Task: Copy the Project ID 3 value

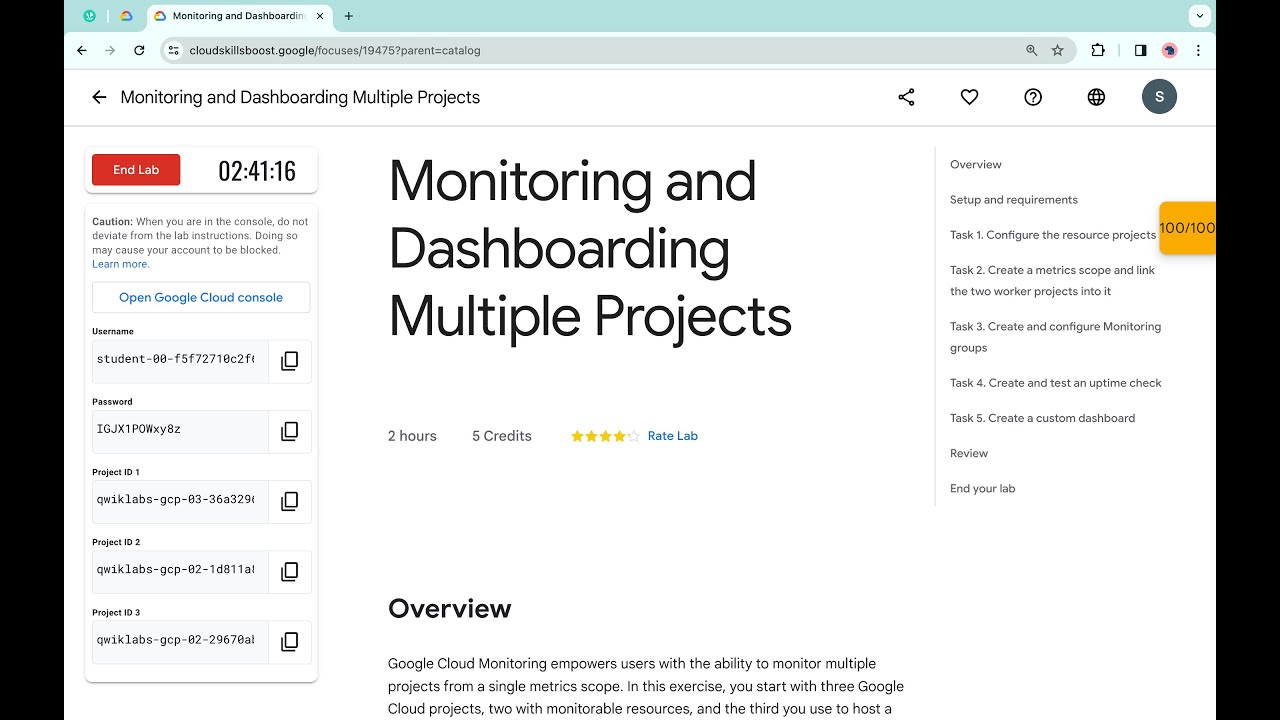Action: pyautogui.click(x=290, y=642)
